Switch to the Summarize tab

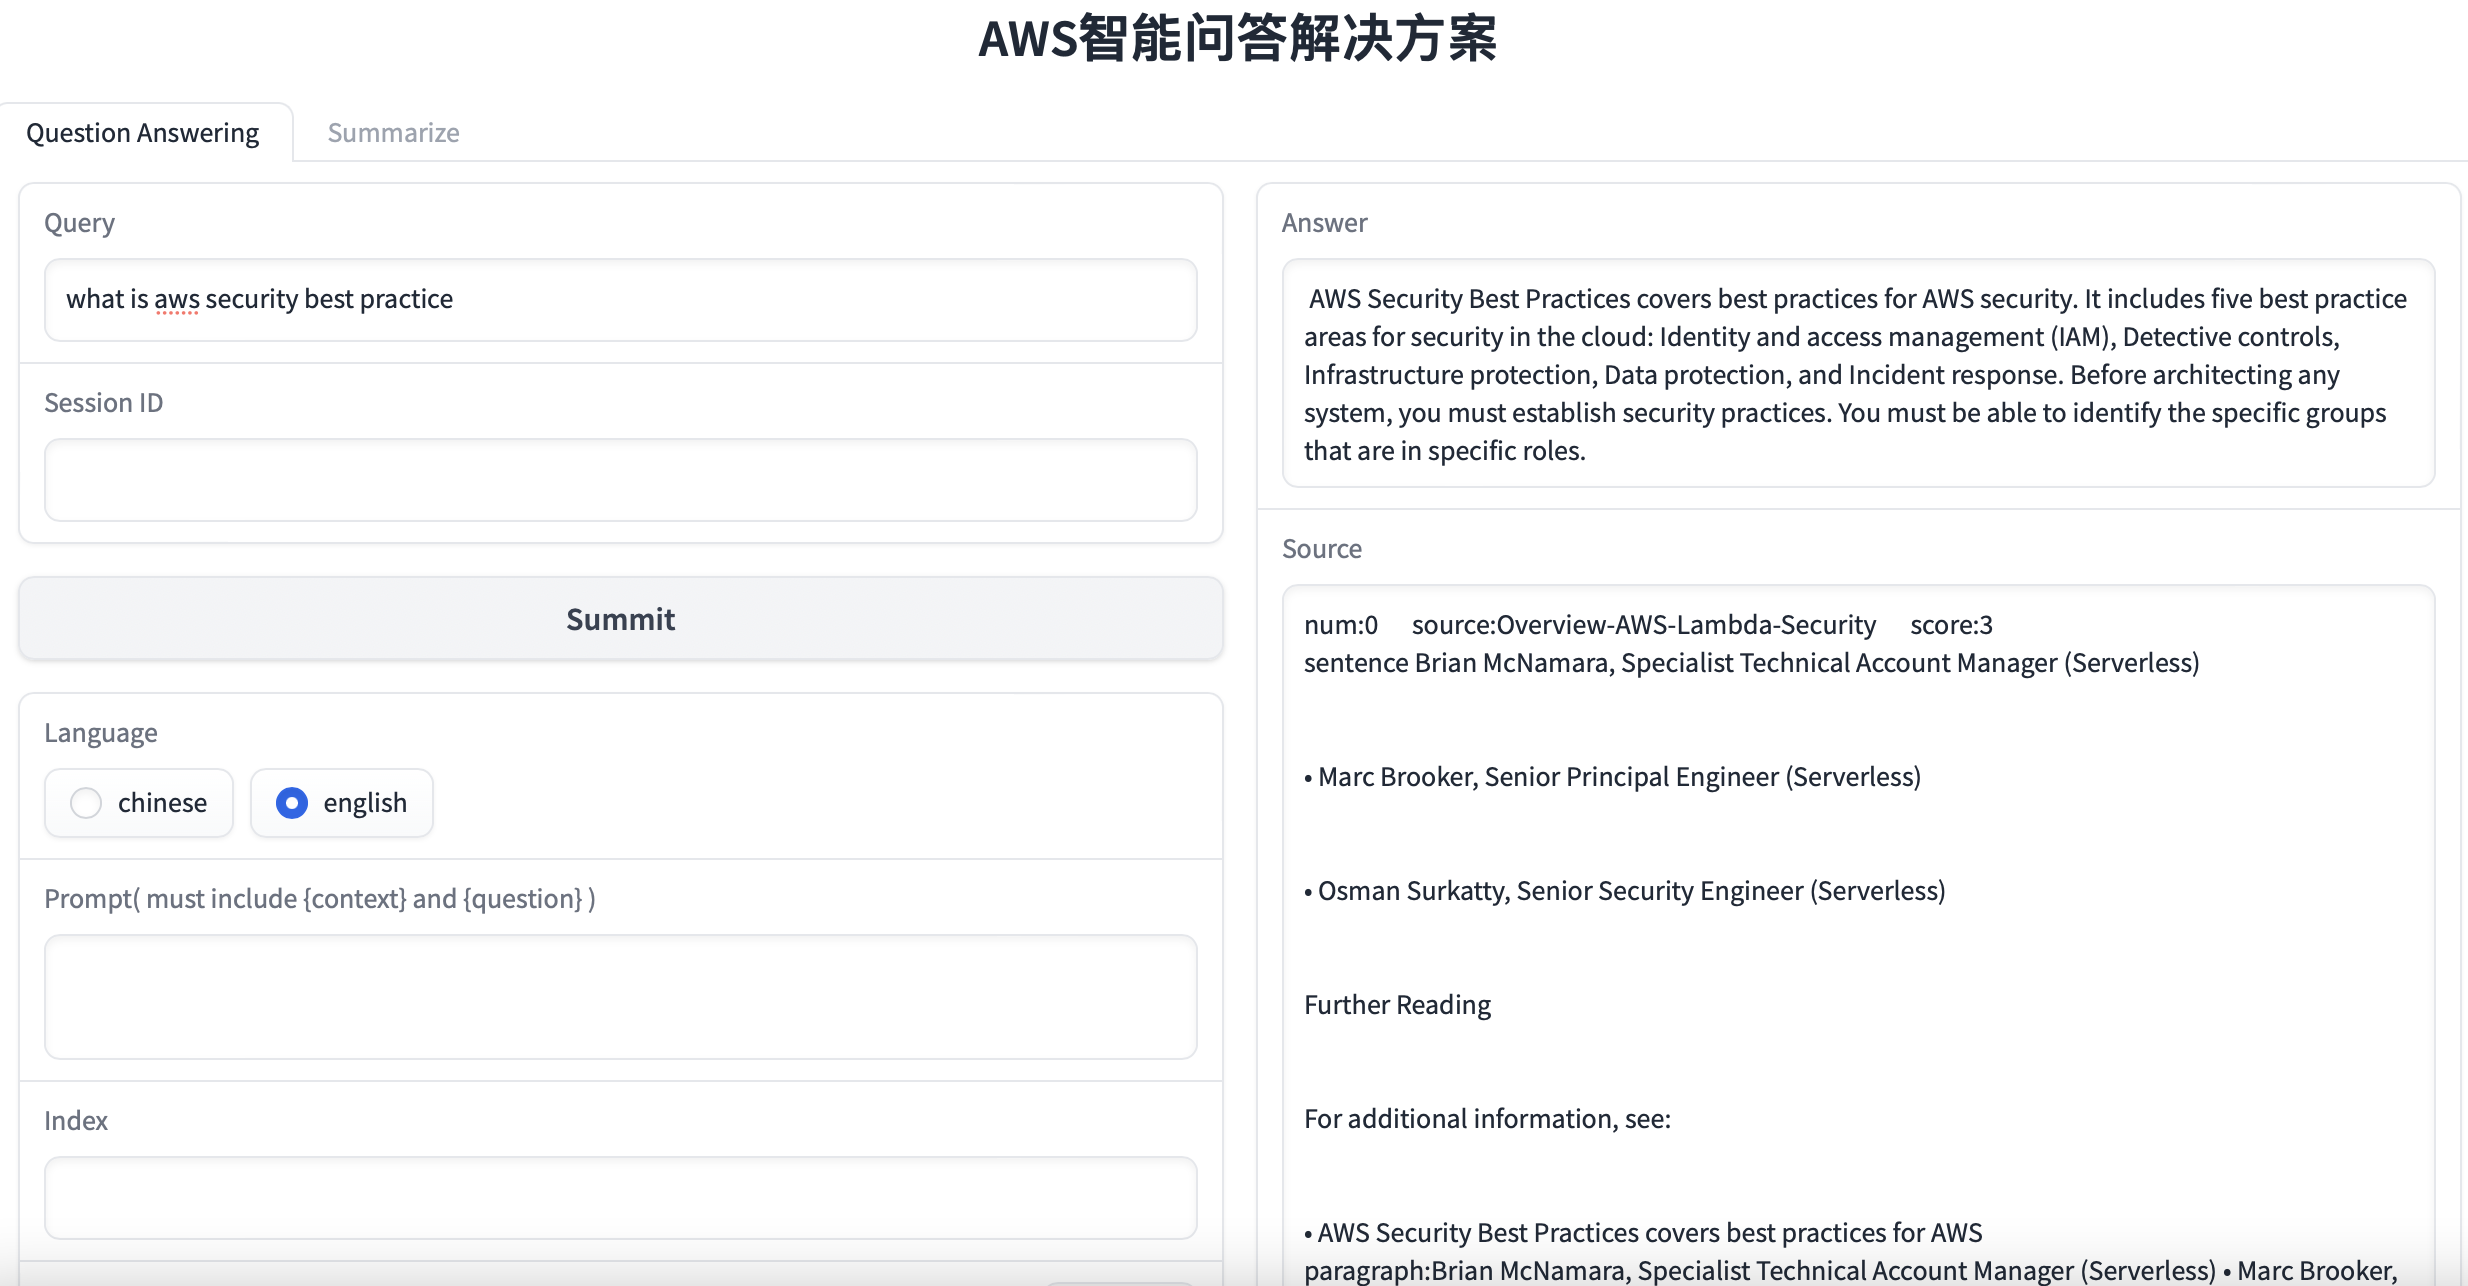[393, 133]
